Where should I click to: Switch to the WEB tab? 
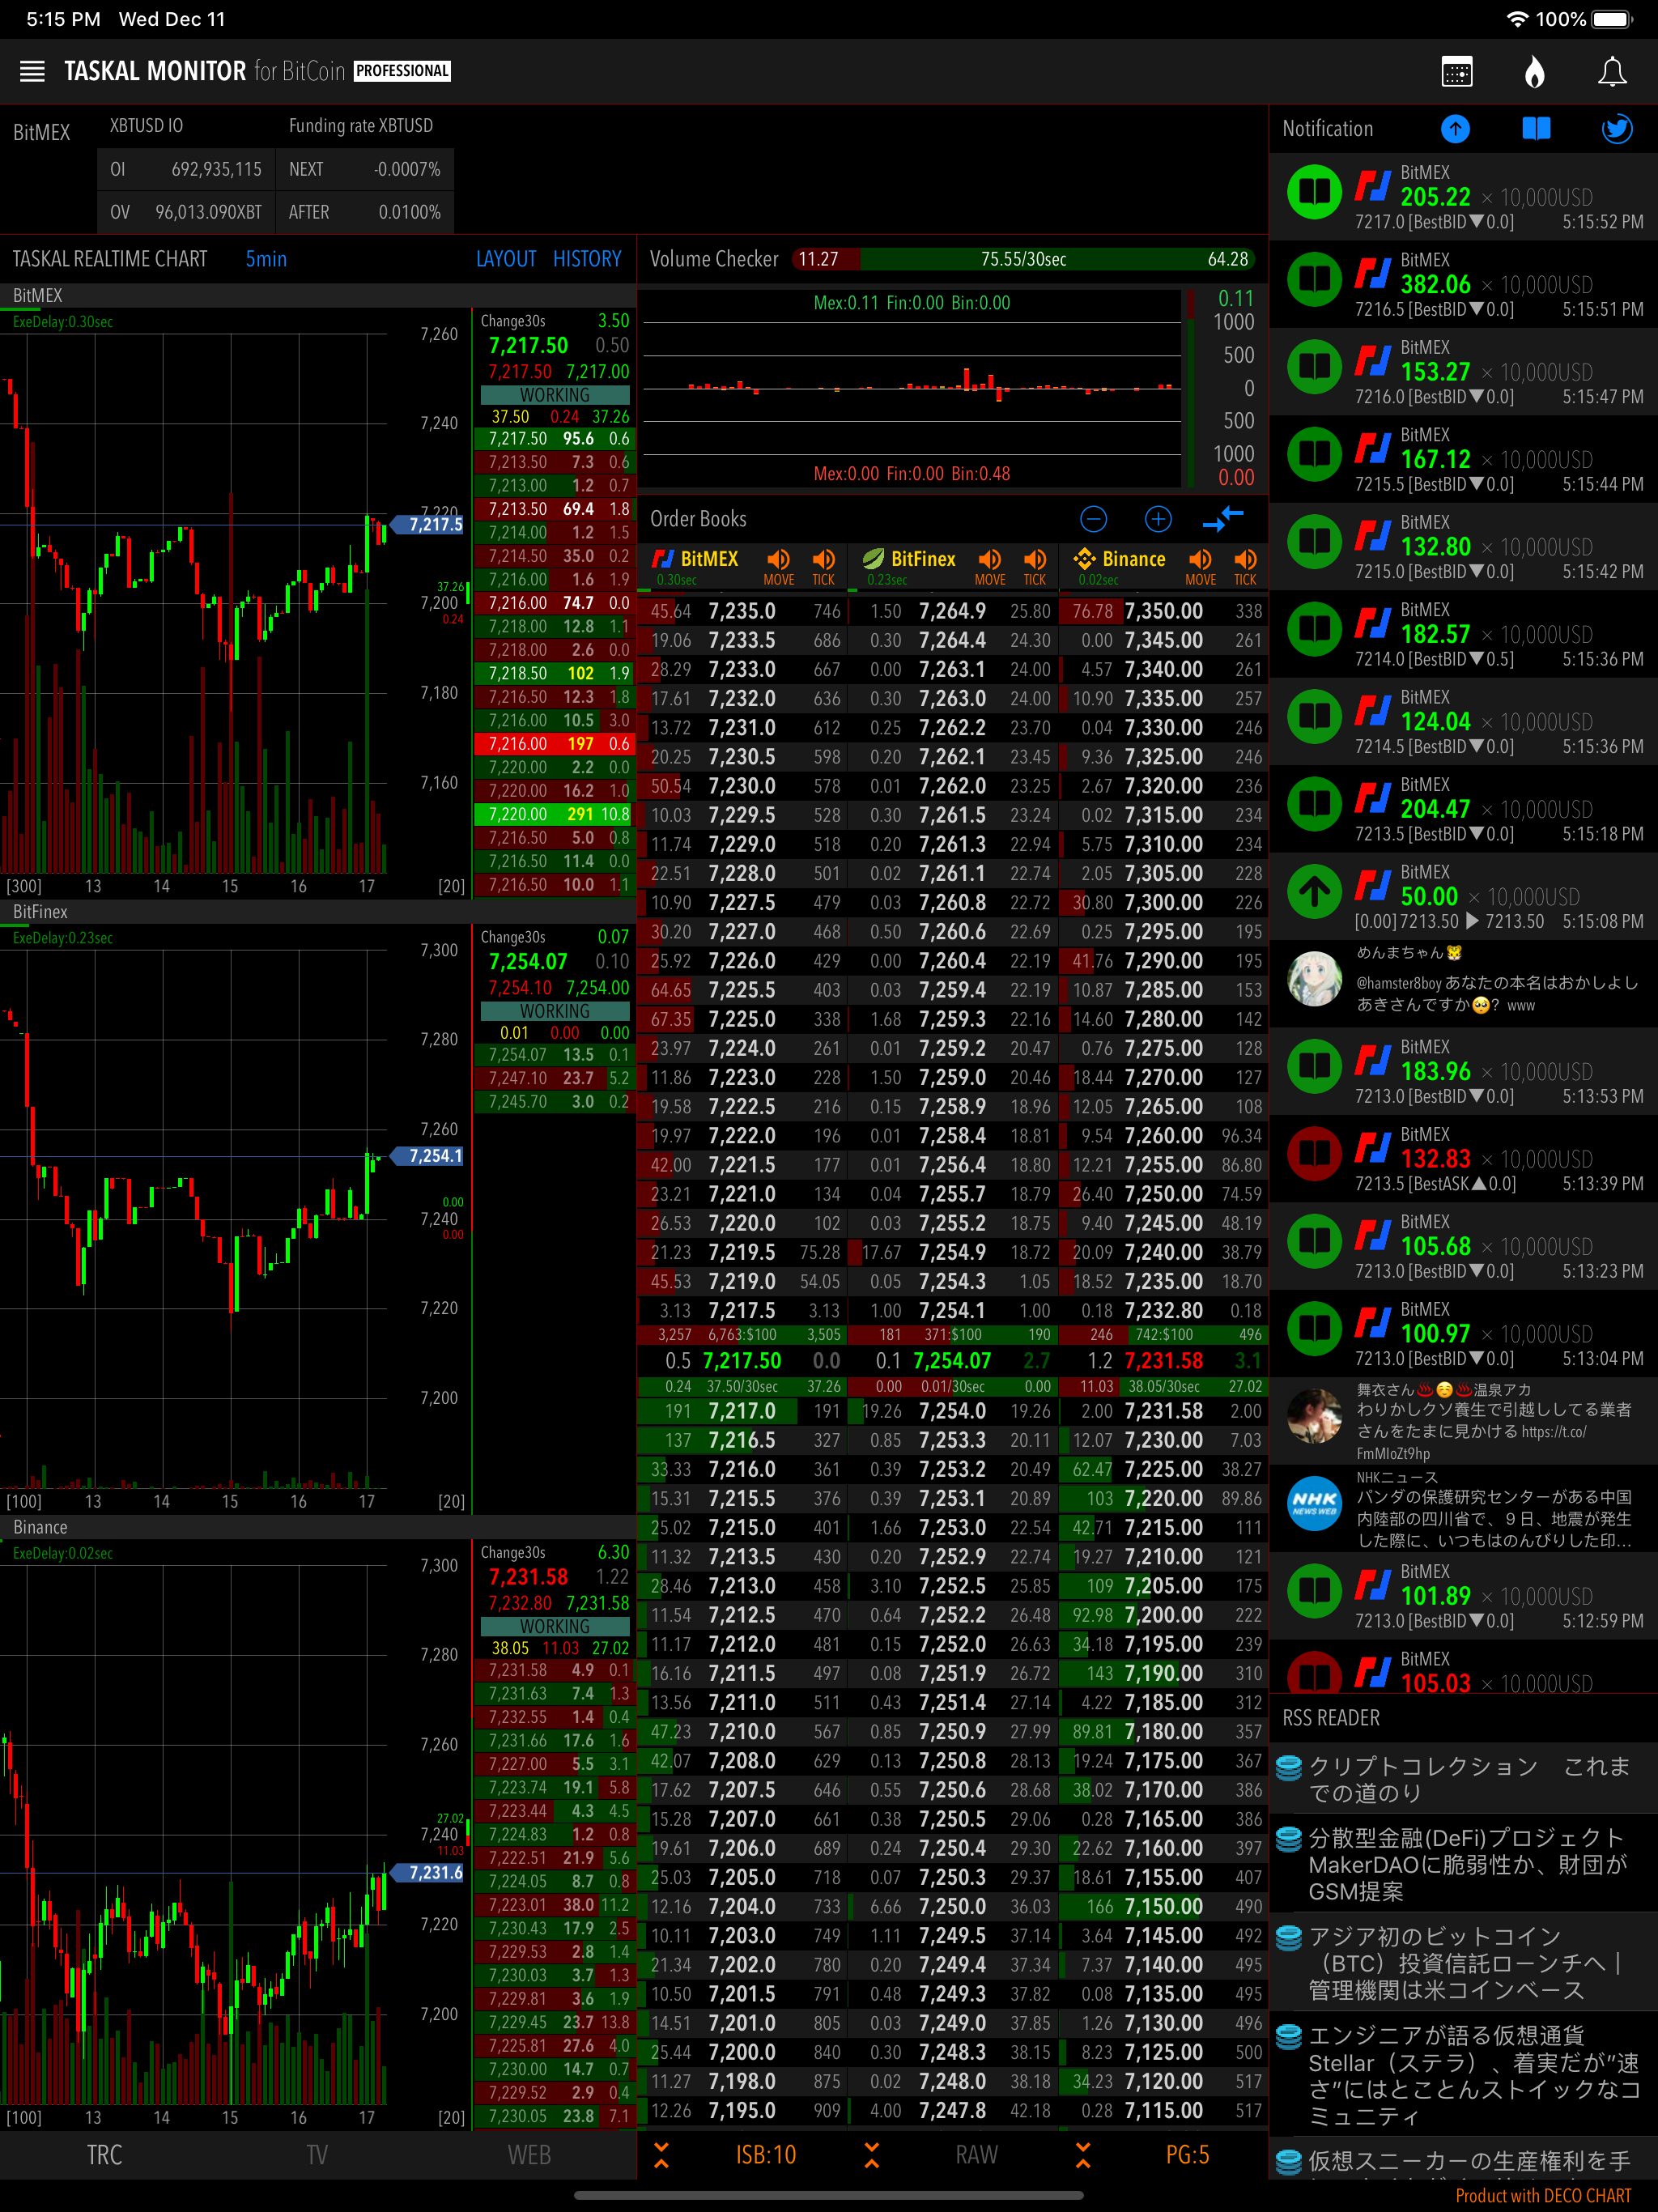coord(529,2155)
